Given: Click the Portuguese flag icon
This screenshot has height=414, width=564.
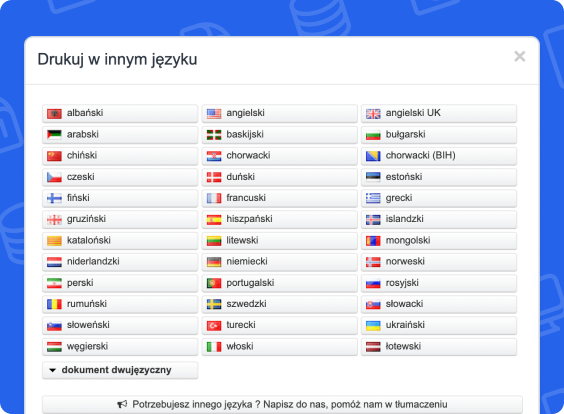Looking at the screenshot, I should coord(214,283).
